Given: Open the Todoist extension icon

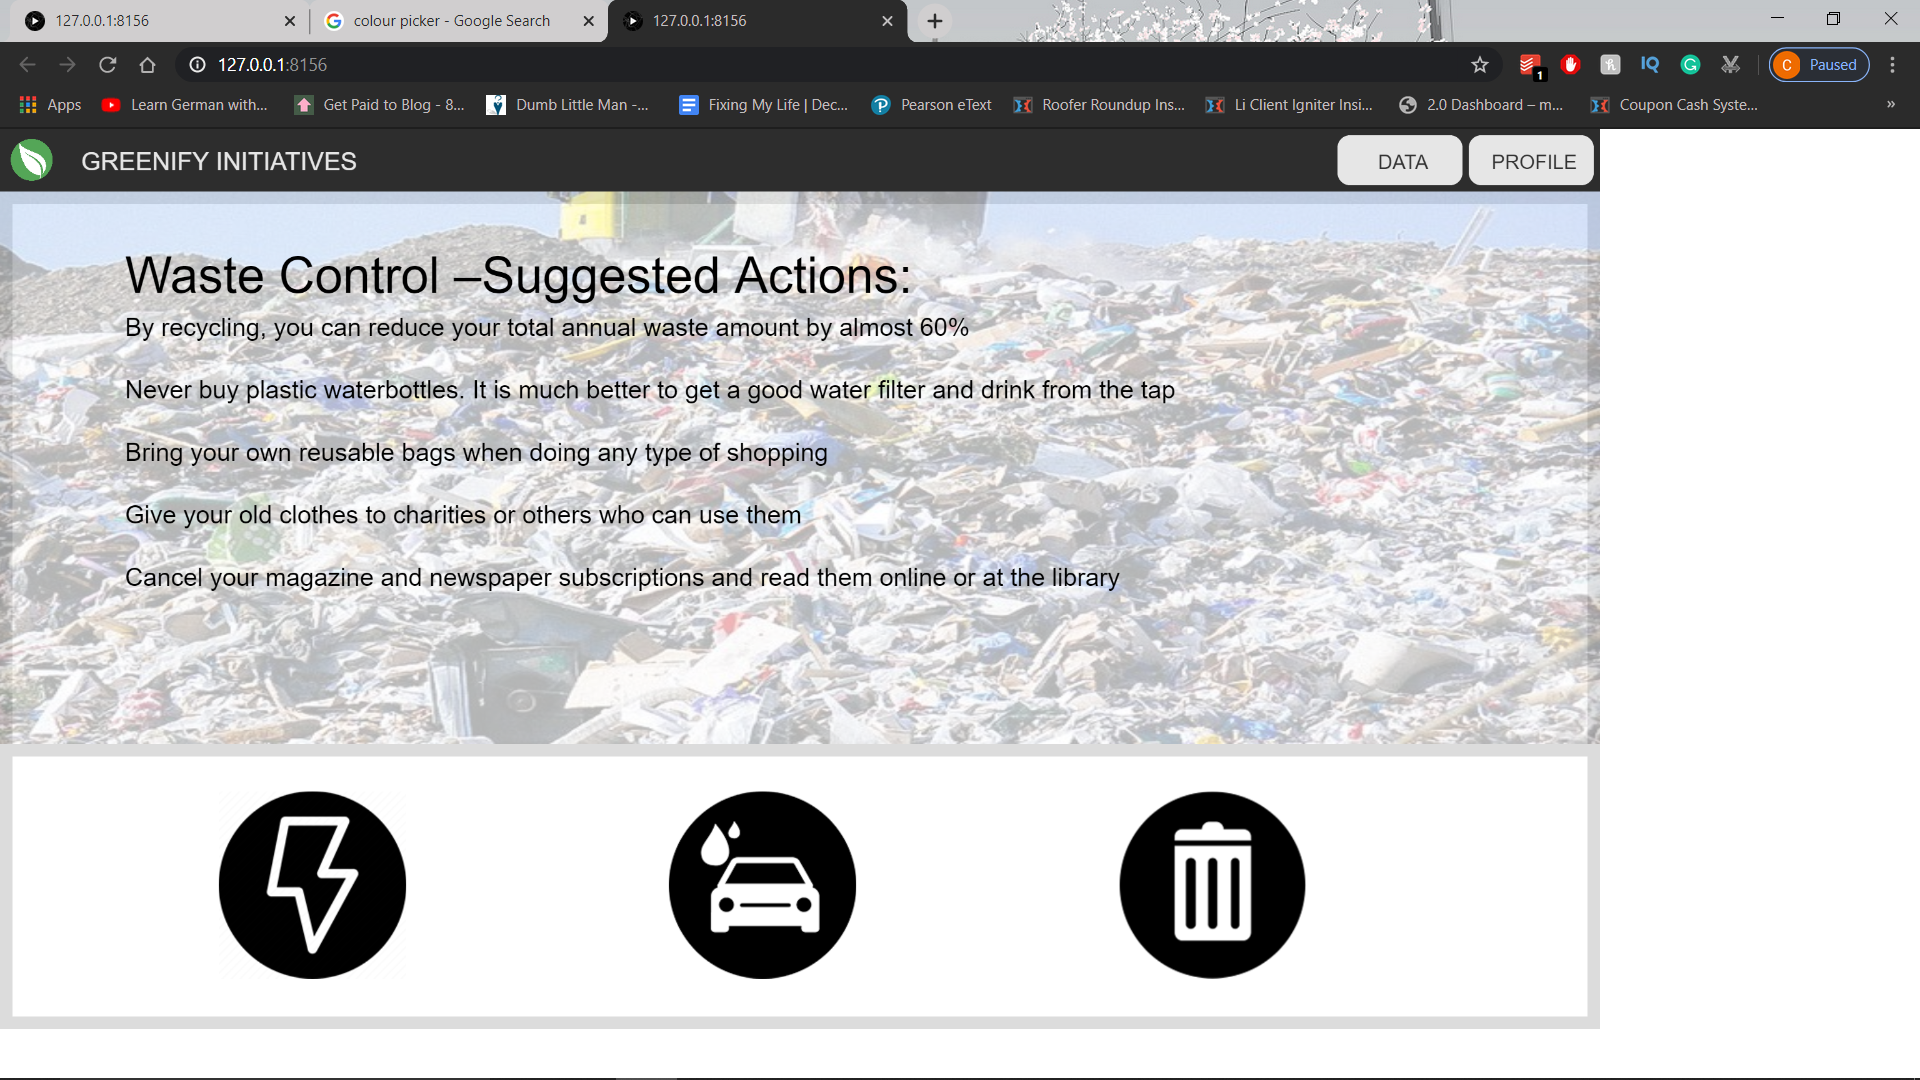Looking at the screenshot, I should 1529,65.
